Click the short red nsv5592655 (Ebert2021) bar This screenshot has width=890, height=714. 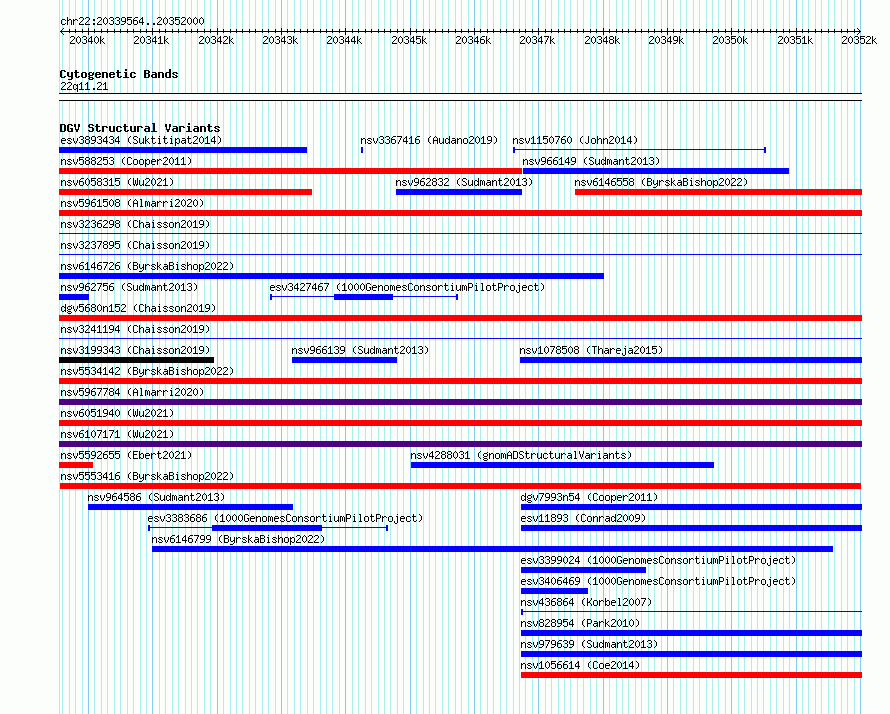pyautogui.click(x=76, y=465)
